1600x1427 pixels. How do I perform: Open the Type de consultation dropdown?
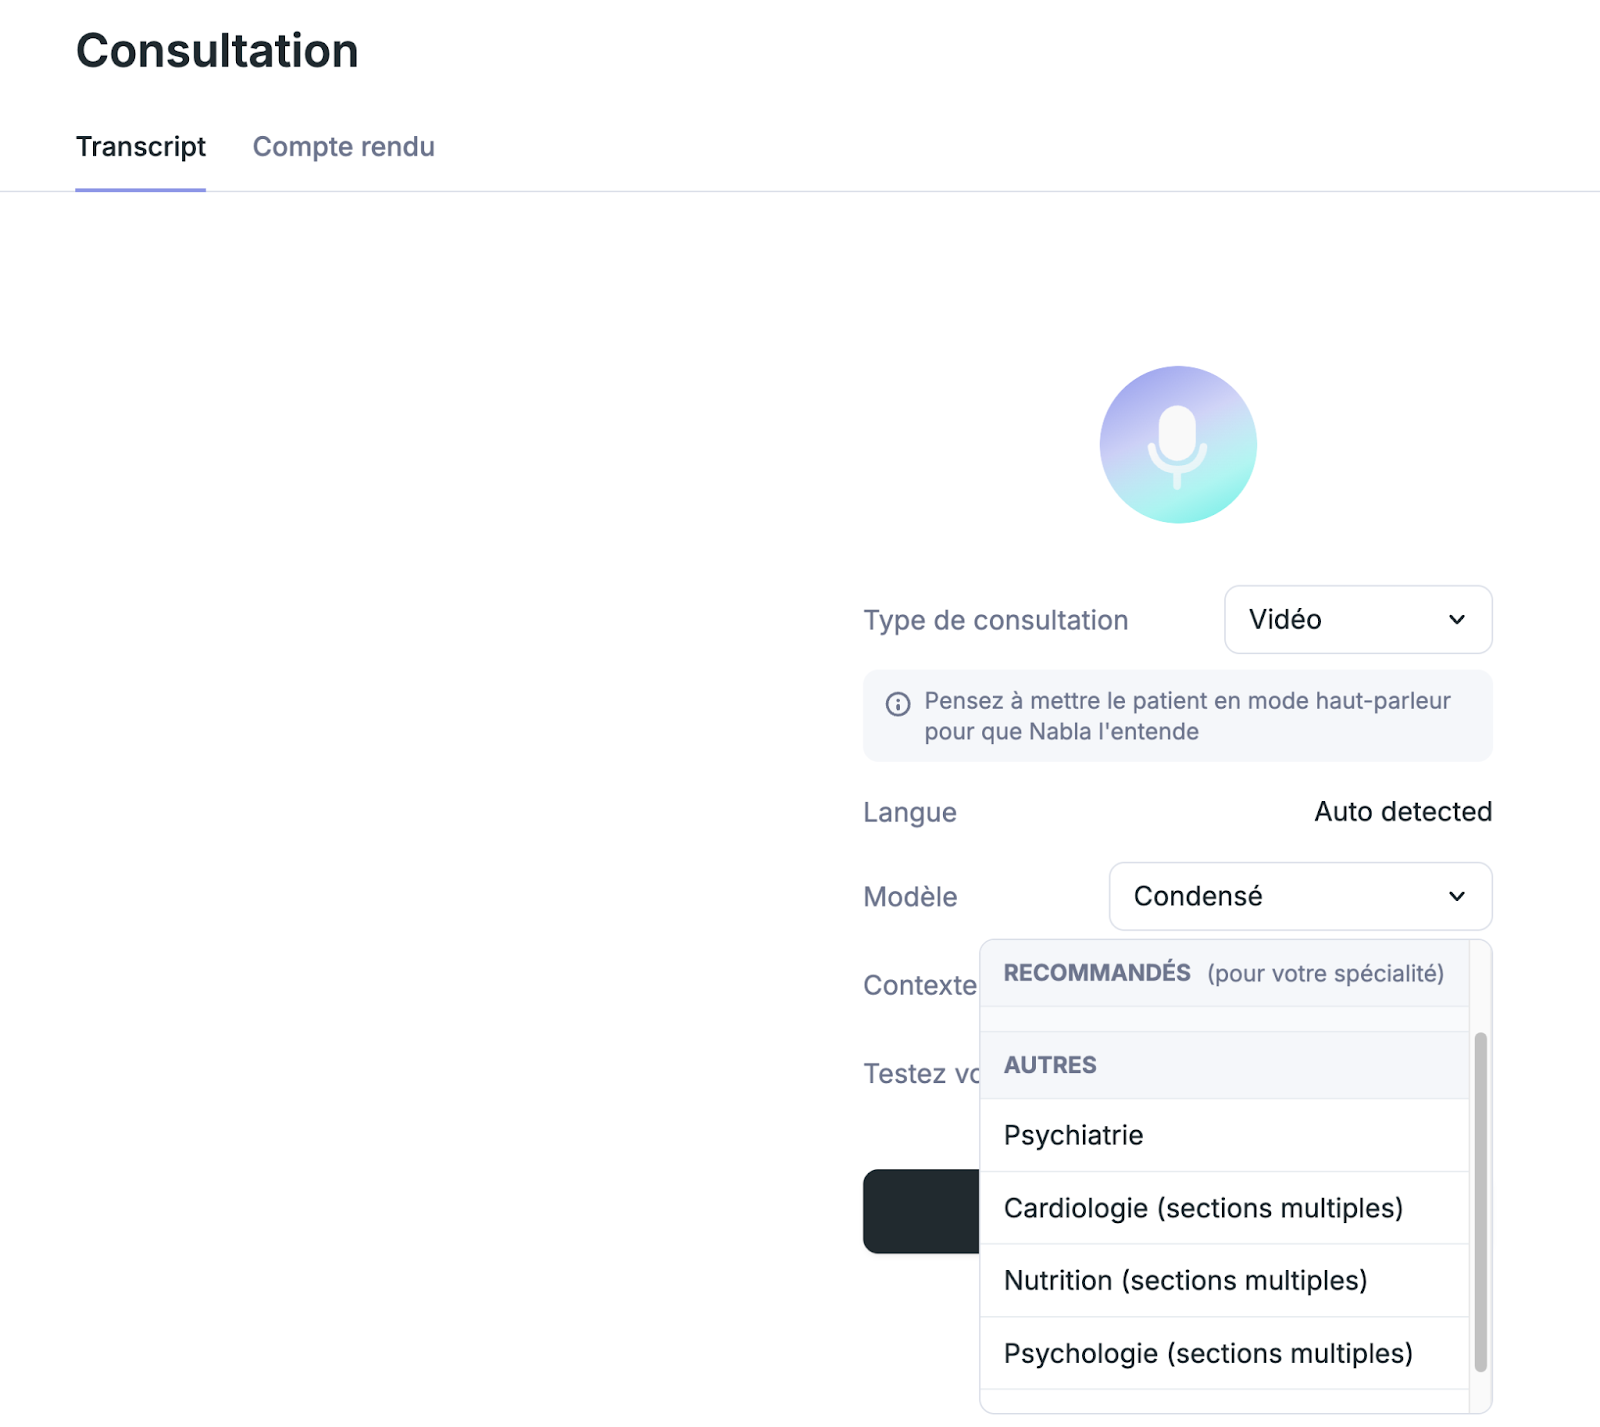pos(1358,620)
